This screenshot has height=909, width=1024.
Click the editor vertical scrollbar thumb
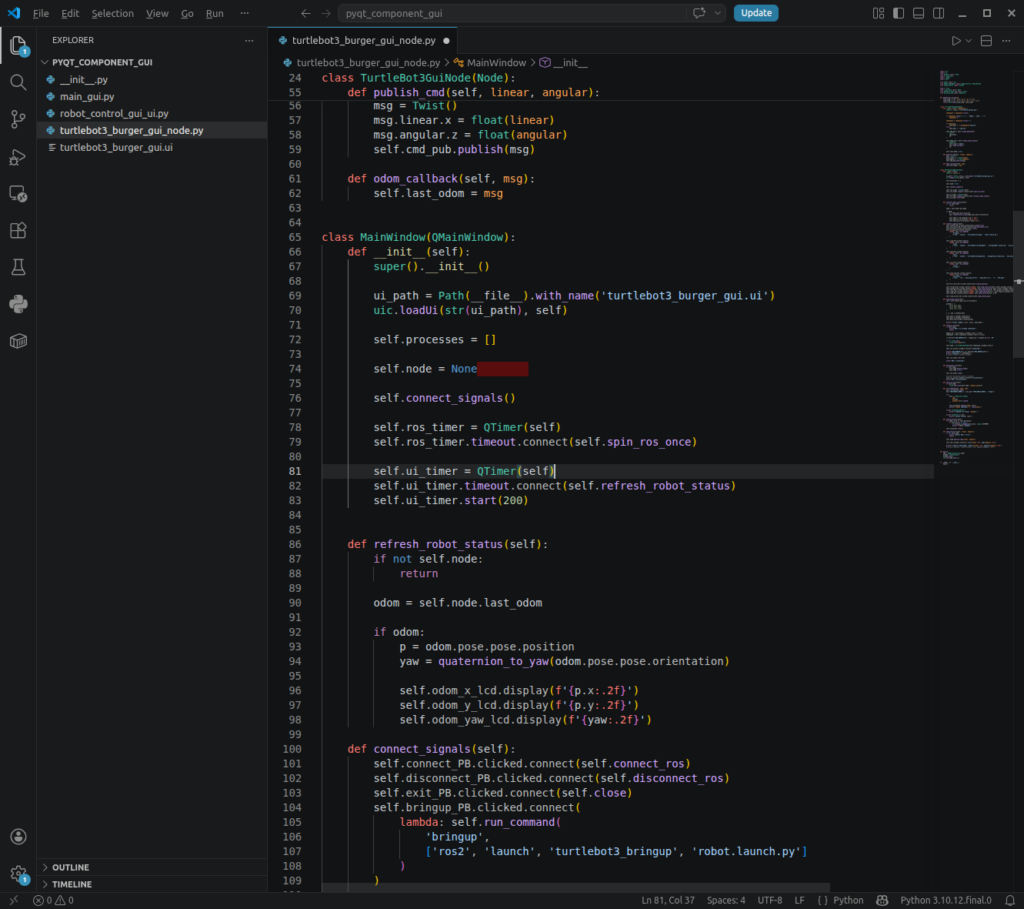tap(1018, 284)
